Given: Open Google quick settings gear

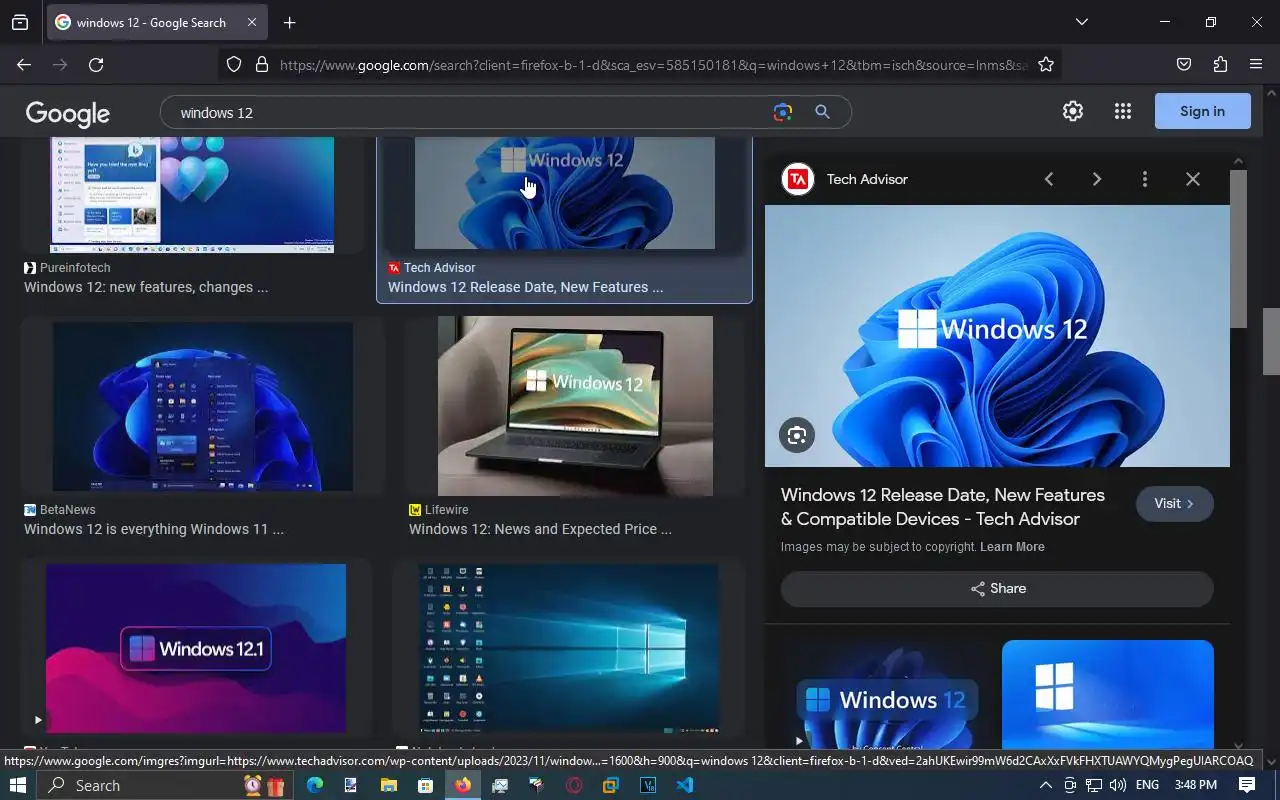Looking at the screenshot, I should 1073,111.
